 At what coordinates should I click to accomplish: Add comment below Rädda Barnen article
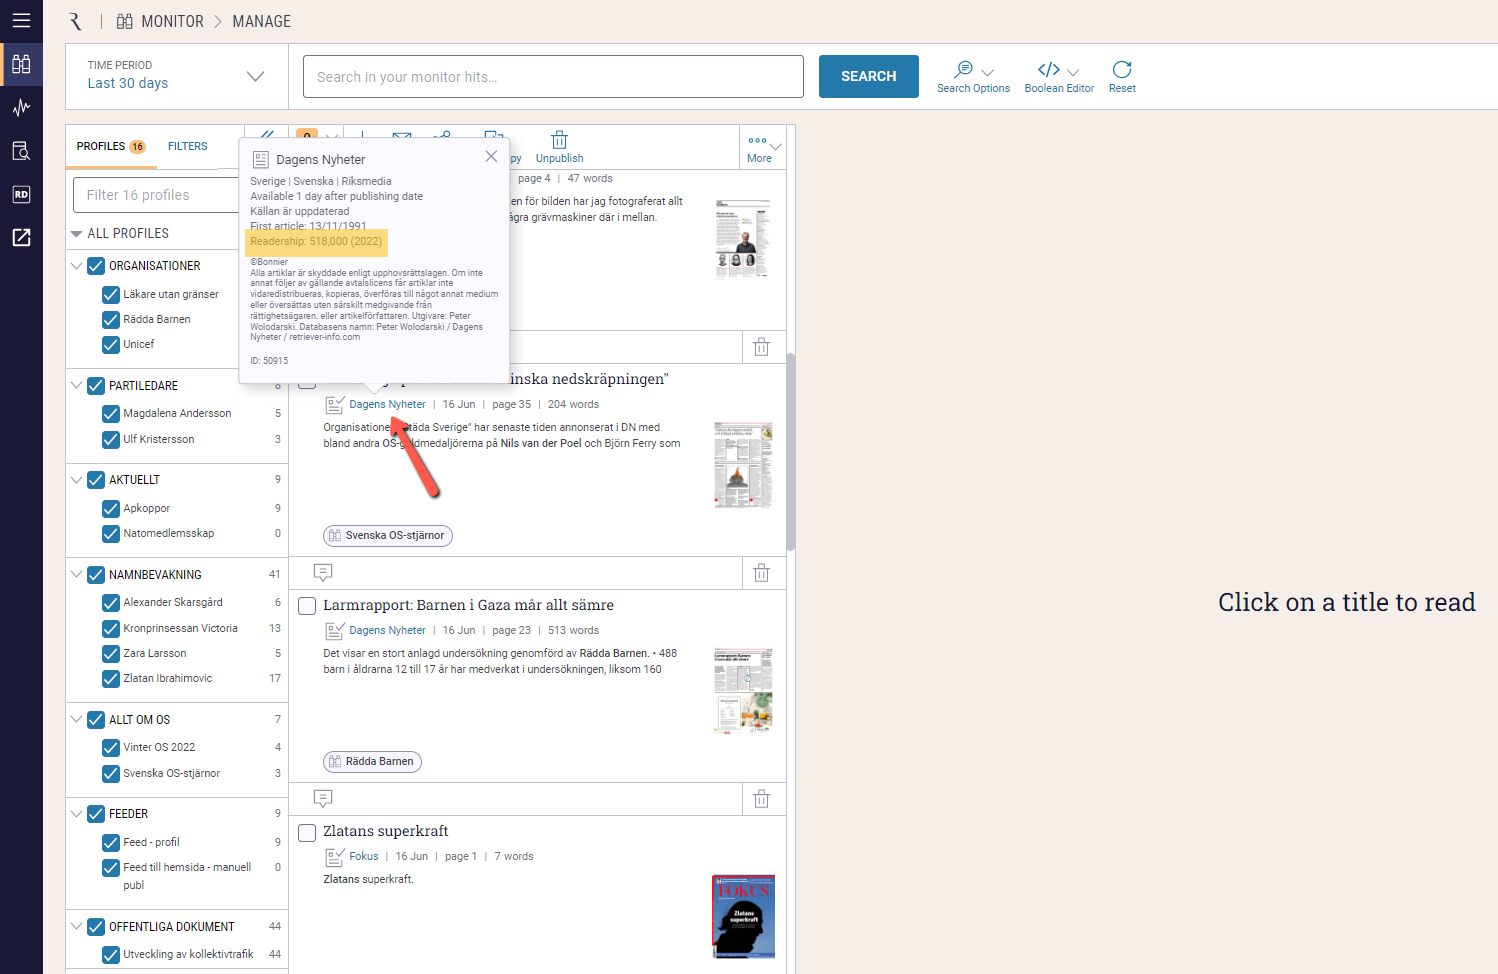[323, 798]
